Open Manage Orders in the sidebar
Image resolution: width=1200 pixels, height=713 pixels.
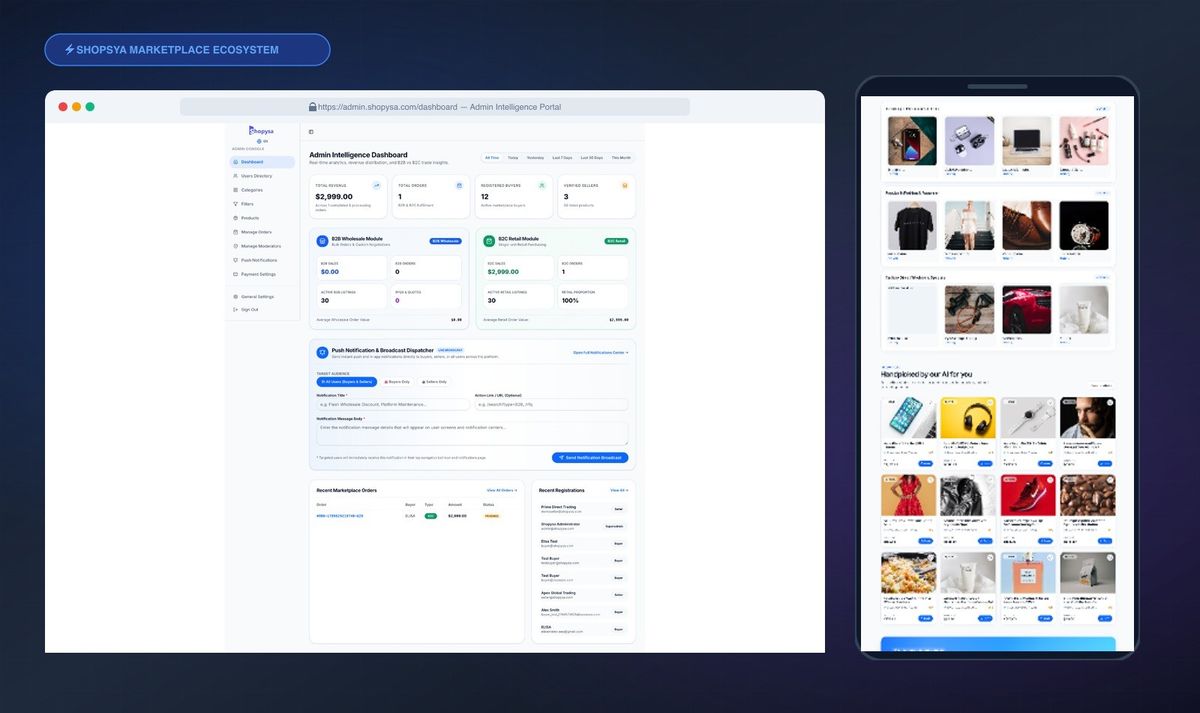click(x=262, y=232)
